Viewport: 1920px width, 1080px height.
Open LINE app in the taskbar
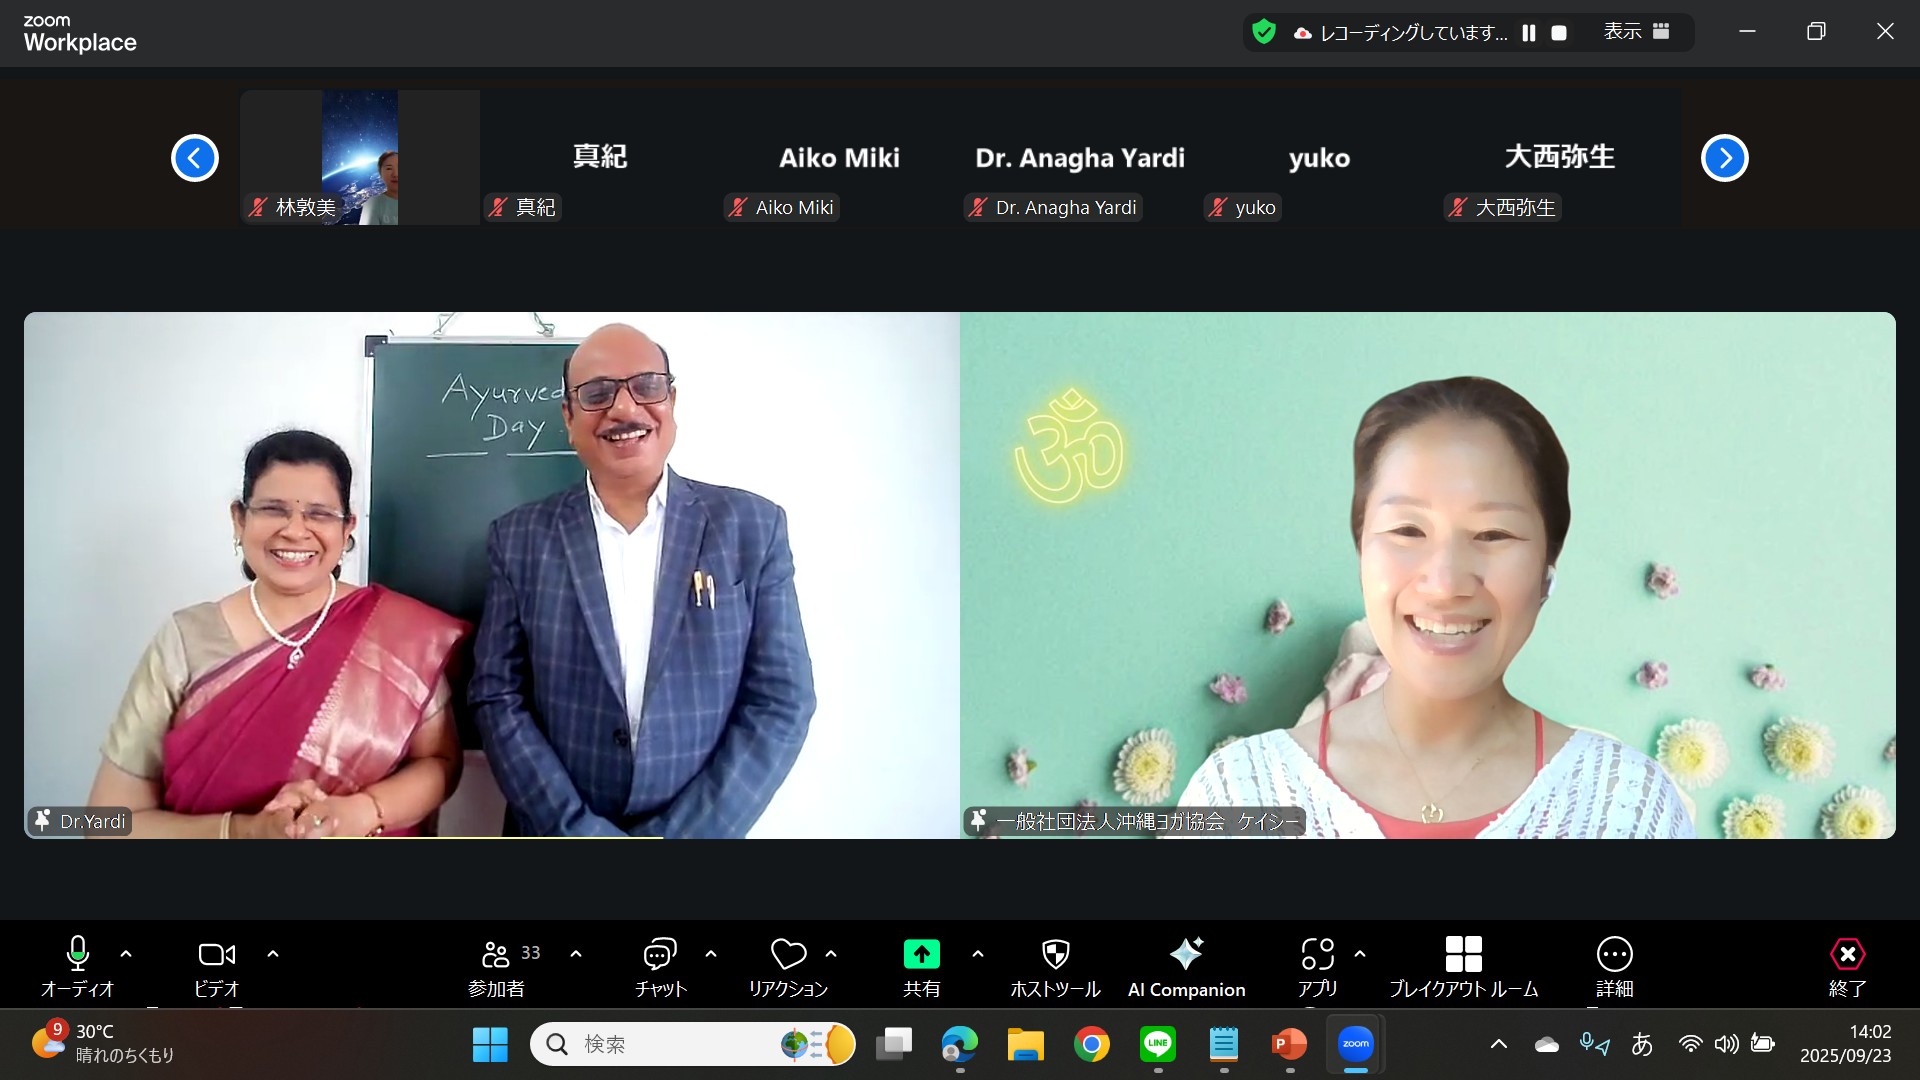1158,1044
